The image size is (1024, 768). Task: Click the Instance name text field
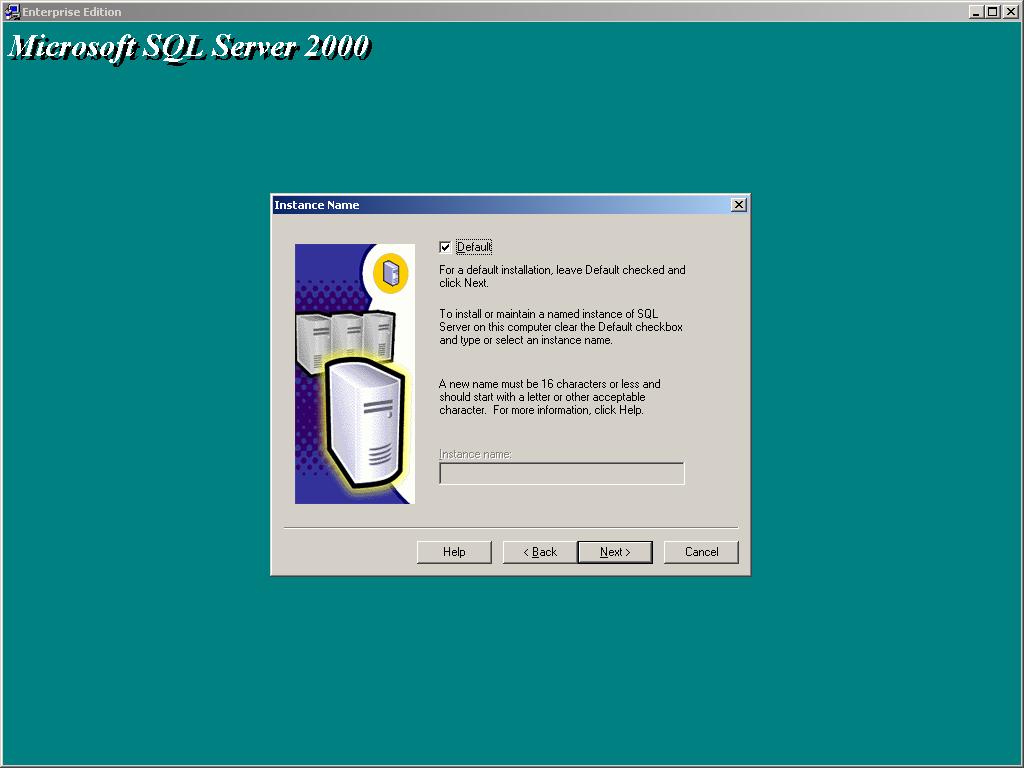pyautogui.click(x=562, y=473)
